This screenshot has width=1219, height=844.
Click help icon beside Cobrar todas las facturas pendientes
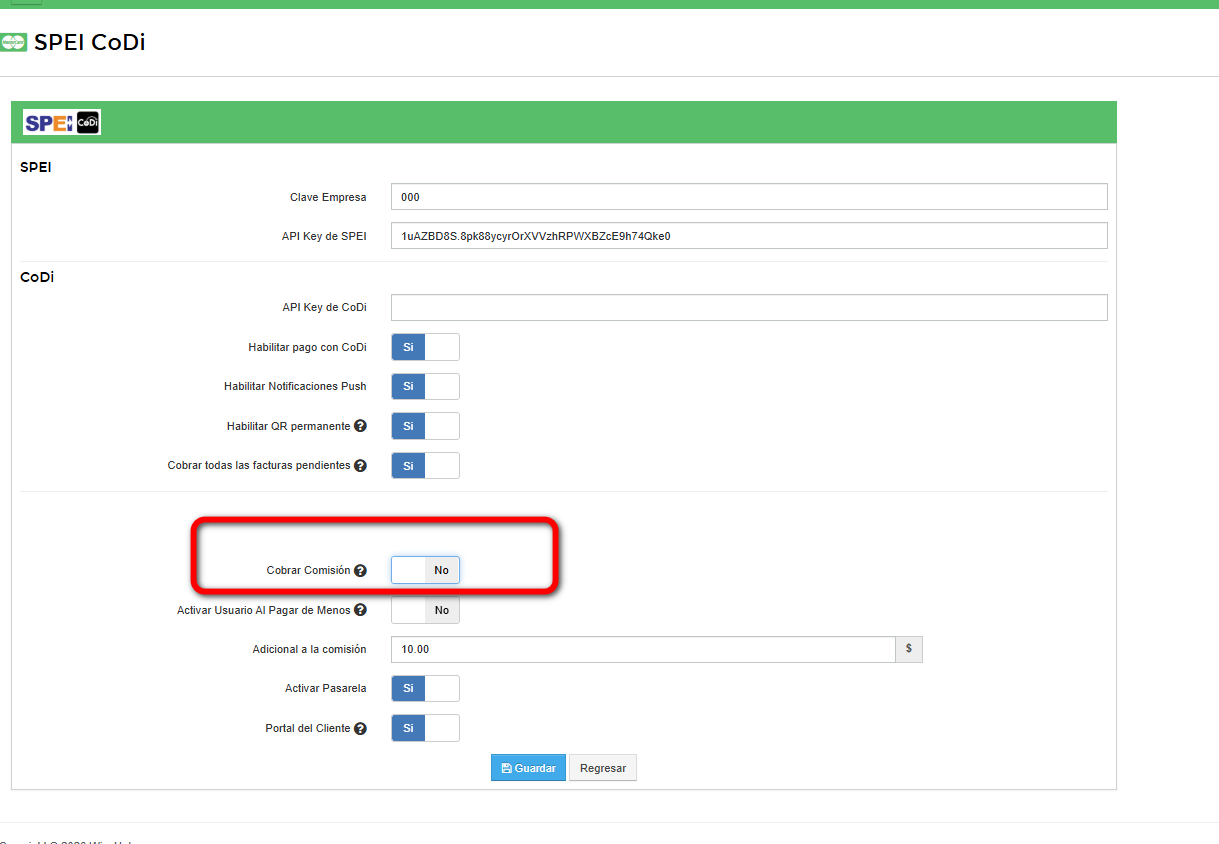(360, 466)
